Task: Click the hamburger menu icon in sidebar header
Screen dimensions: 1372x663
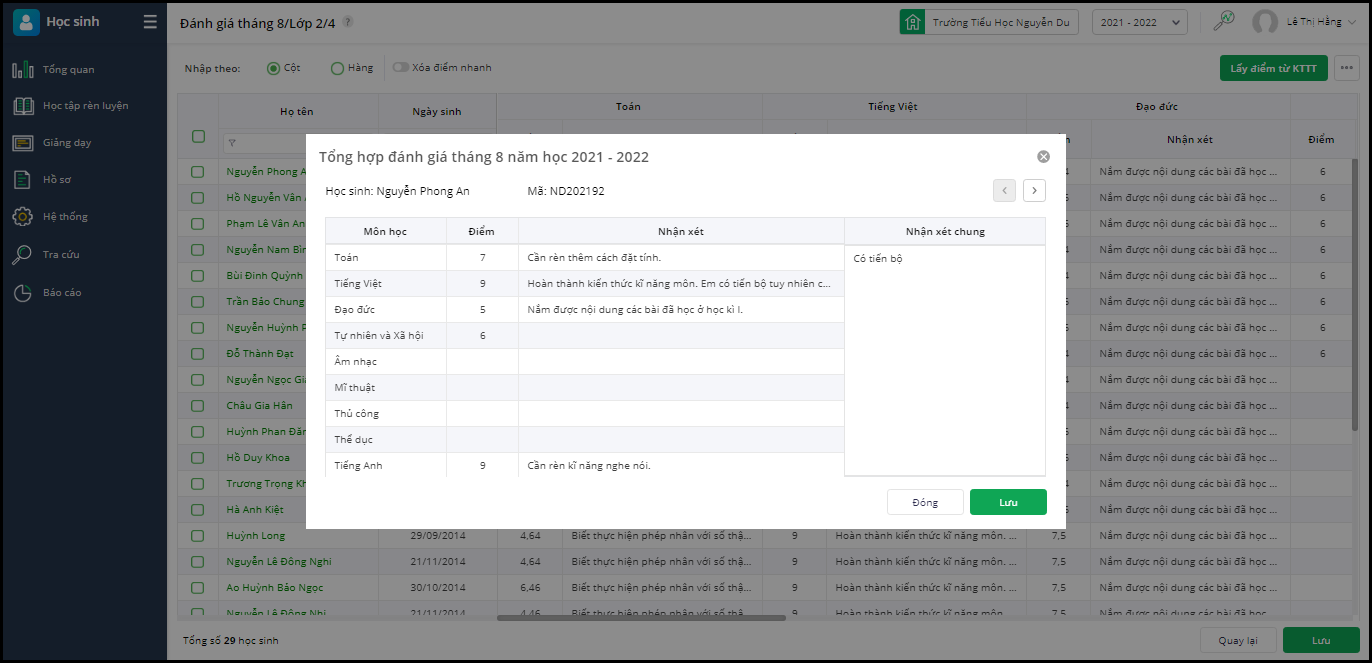Action: pyautogui.click(x=150, y=22)
